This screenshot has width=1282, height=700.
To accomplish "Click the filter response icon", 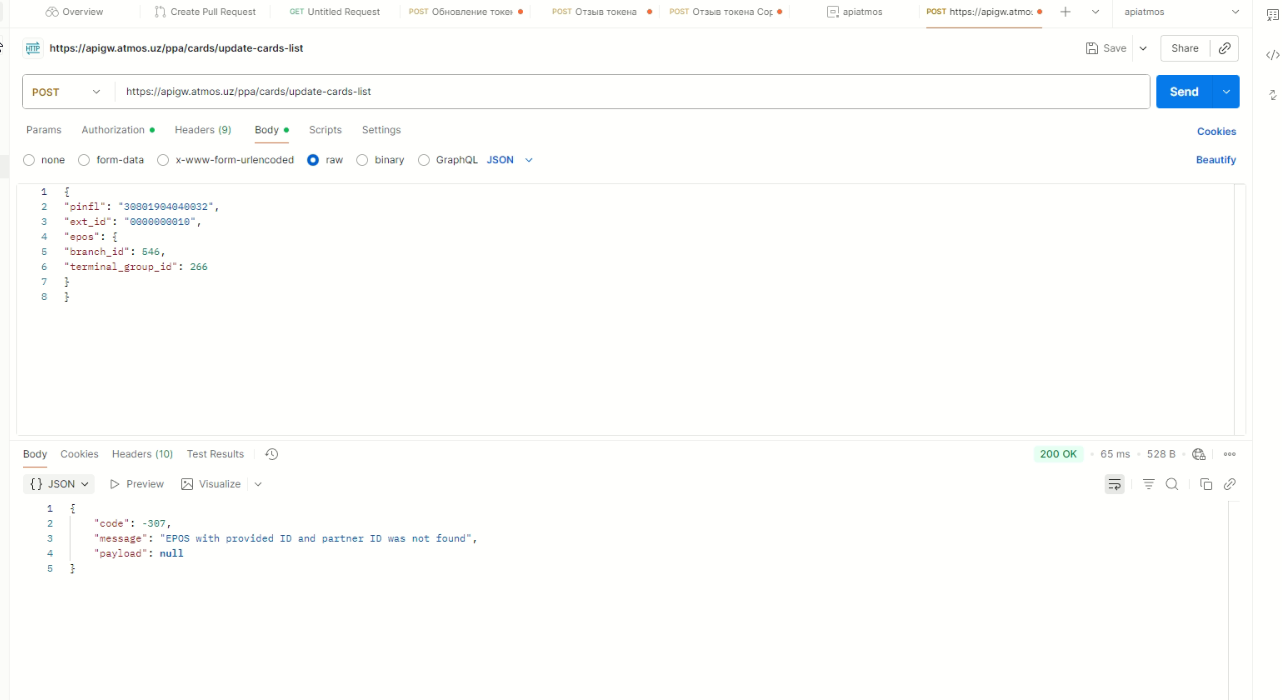I will 1148,484.
